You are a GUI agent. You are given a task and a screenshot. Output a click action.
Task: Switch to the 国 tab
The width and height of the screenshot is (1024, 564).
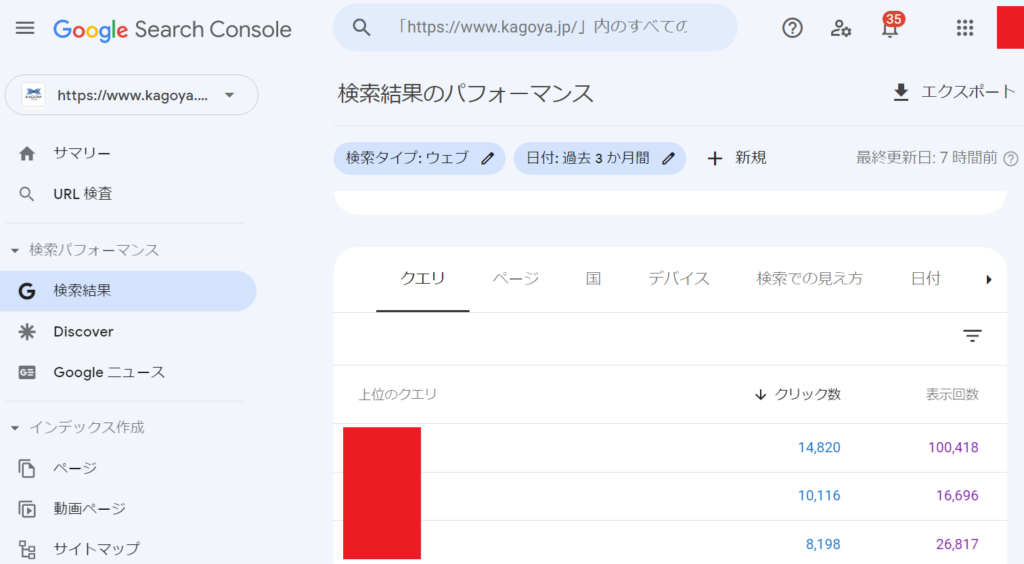tap(593, 279)
